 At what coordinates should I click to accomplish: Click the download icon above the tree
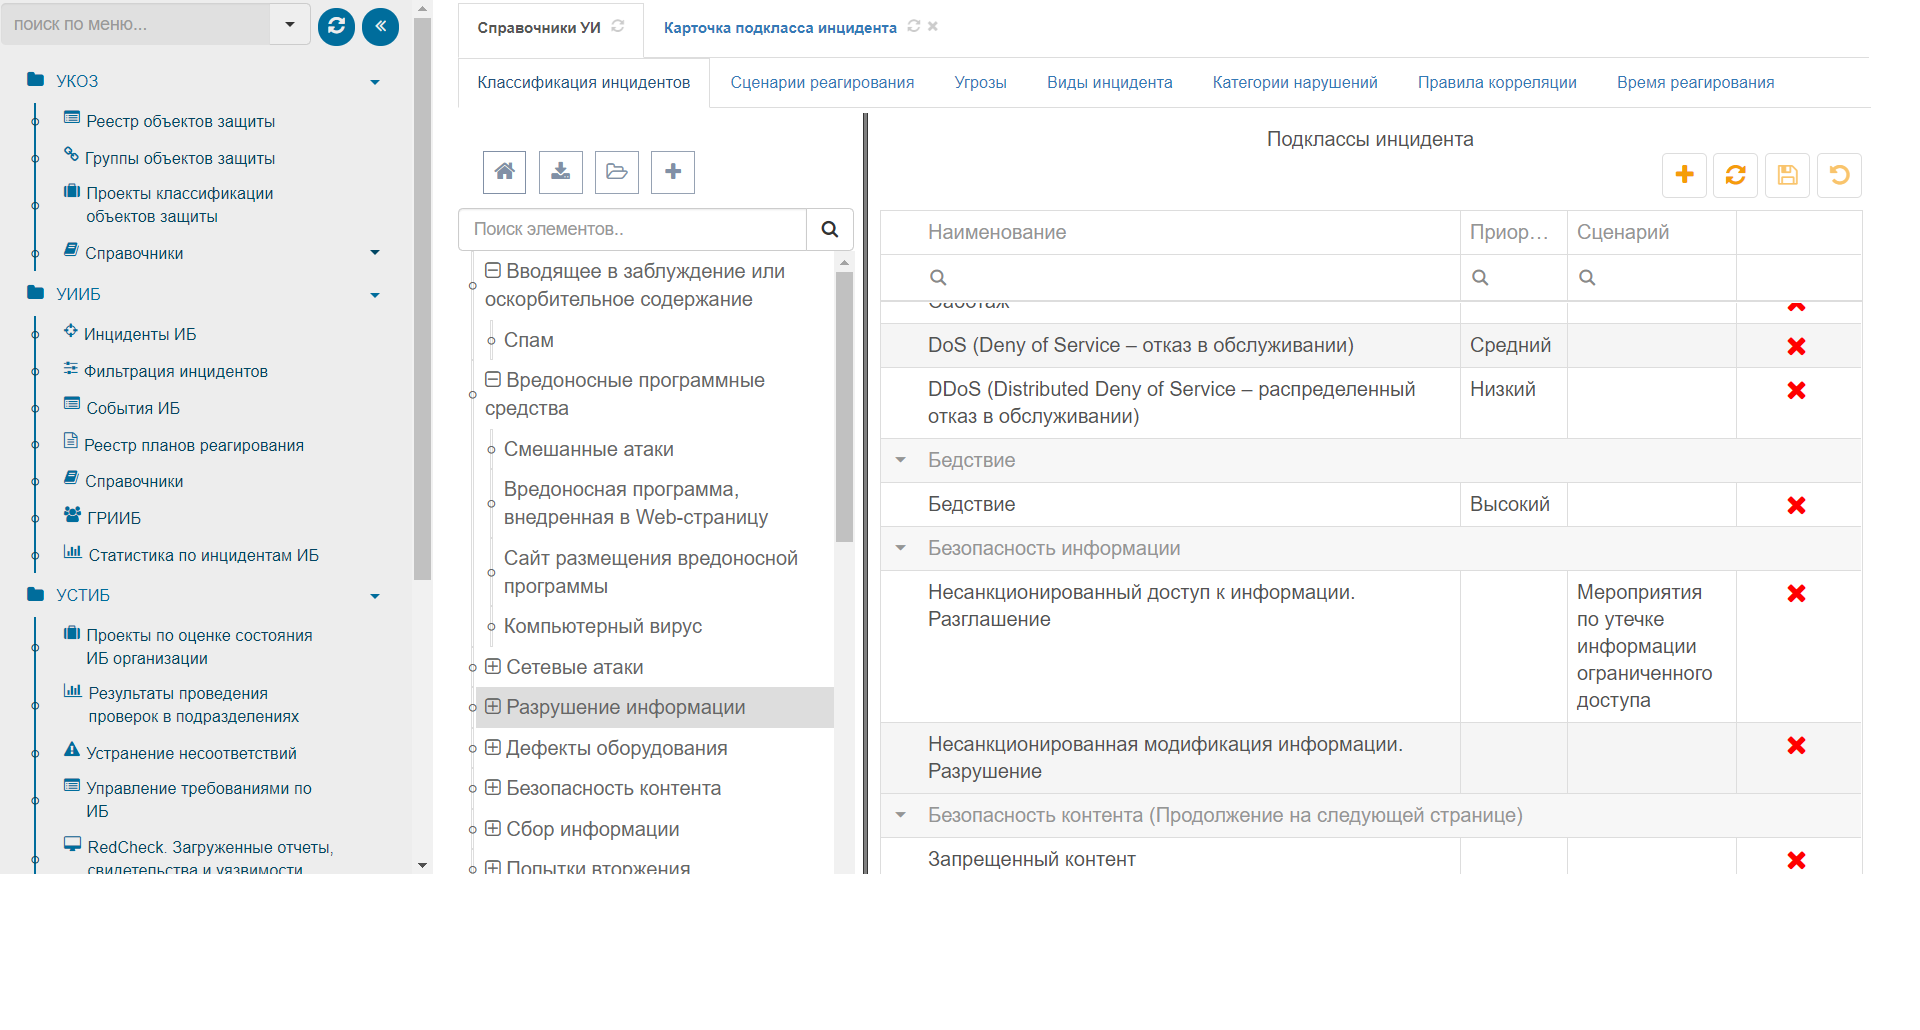(x=560, y=172)
